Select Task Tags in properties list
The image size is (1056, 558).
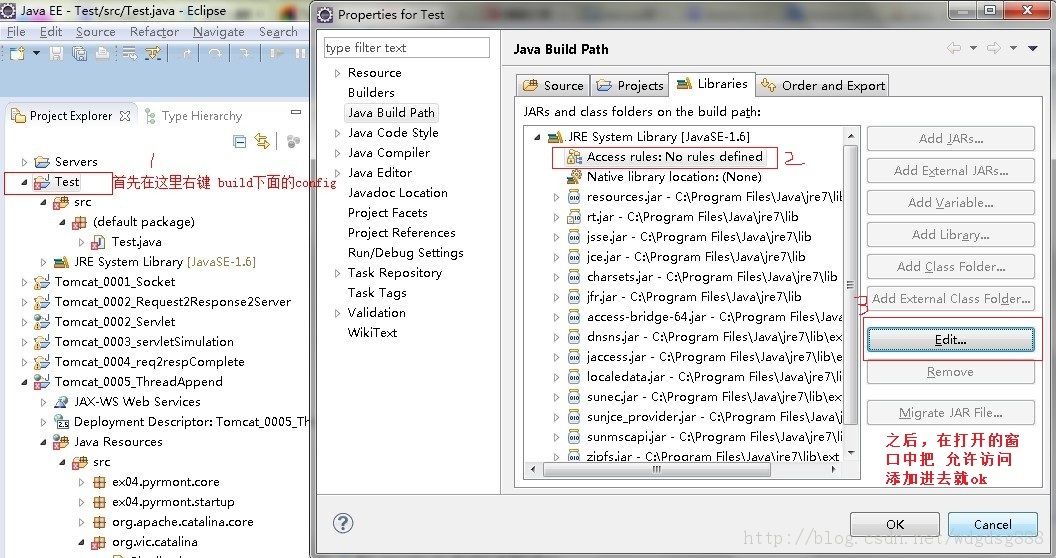click(377, 293)
